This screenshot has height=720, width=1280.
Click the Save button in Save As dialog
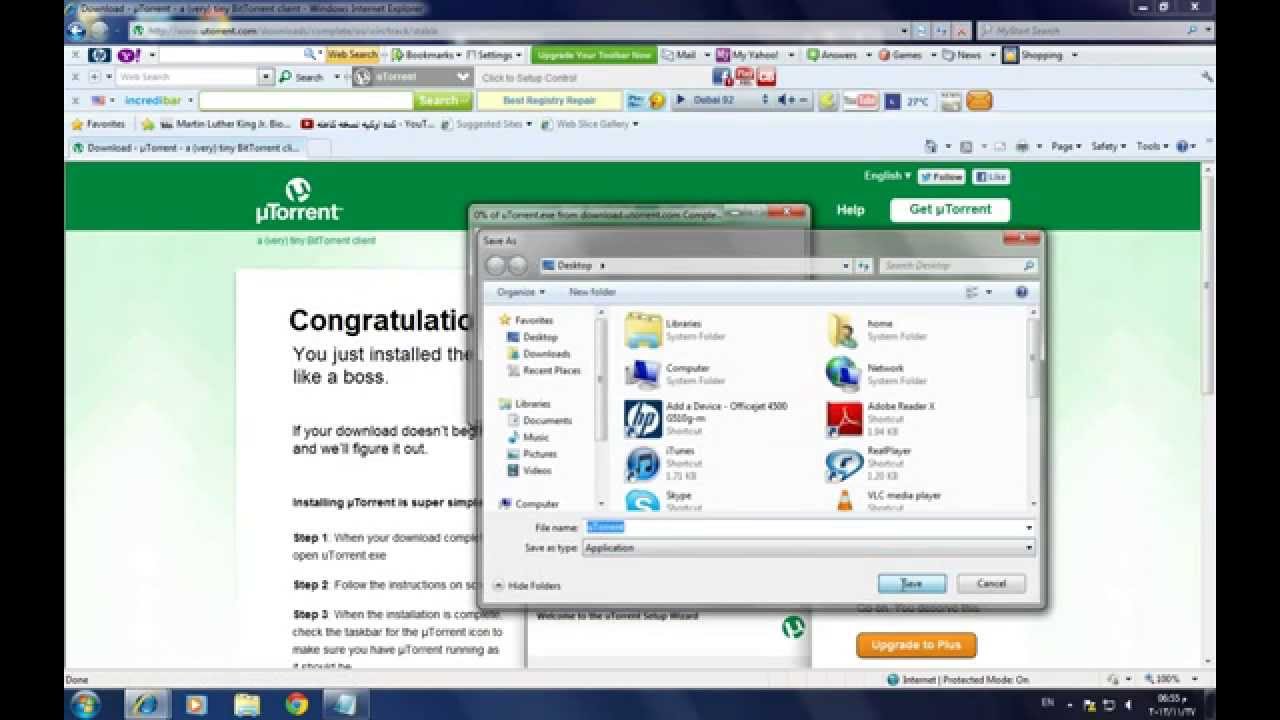pos(912,584)
